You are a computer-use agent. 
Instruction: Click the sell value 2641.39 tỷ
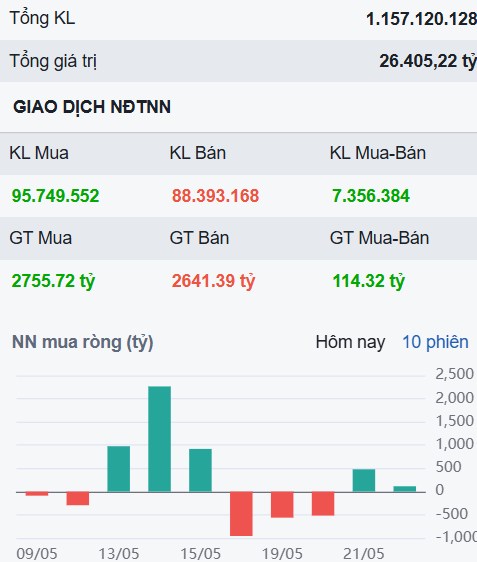tap(213, 281)
